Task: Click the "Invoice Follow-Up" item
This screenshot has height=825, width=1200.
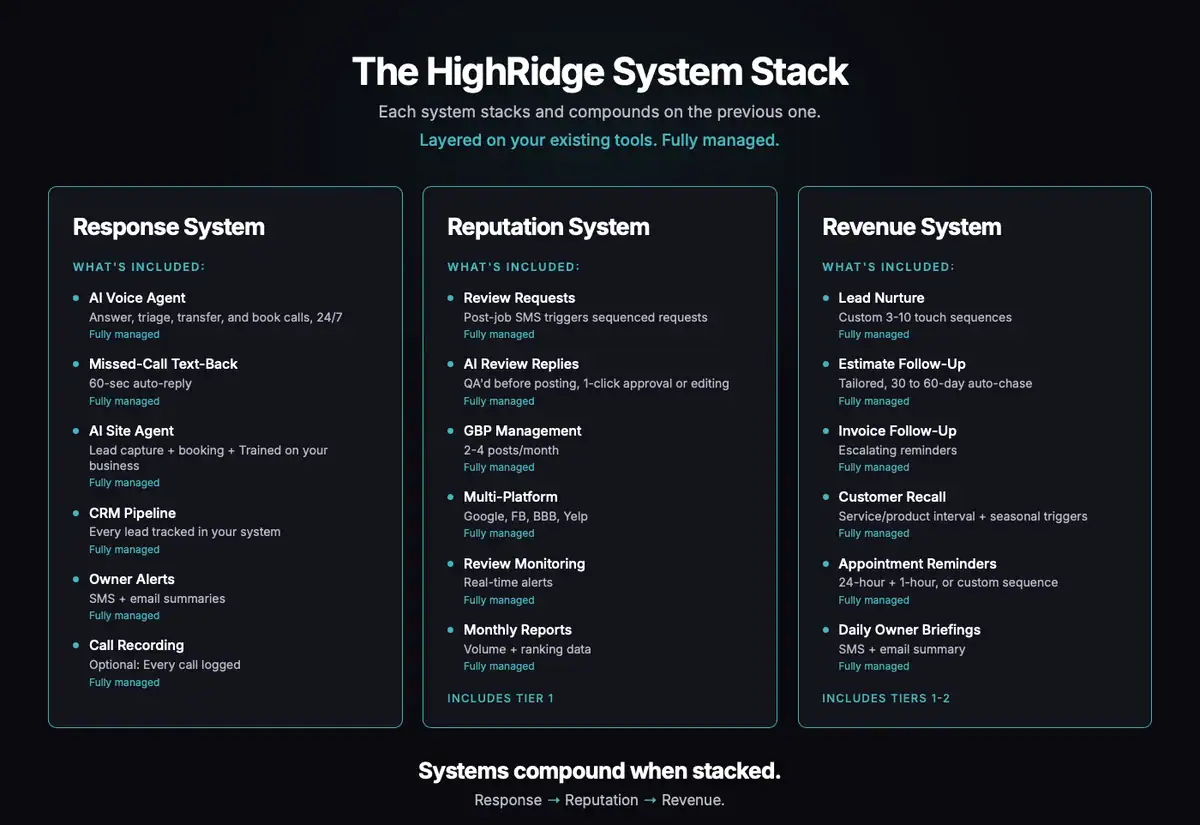Action: (x=897, y=431)
